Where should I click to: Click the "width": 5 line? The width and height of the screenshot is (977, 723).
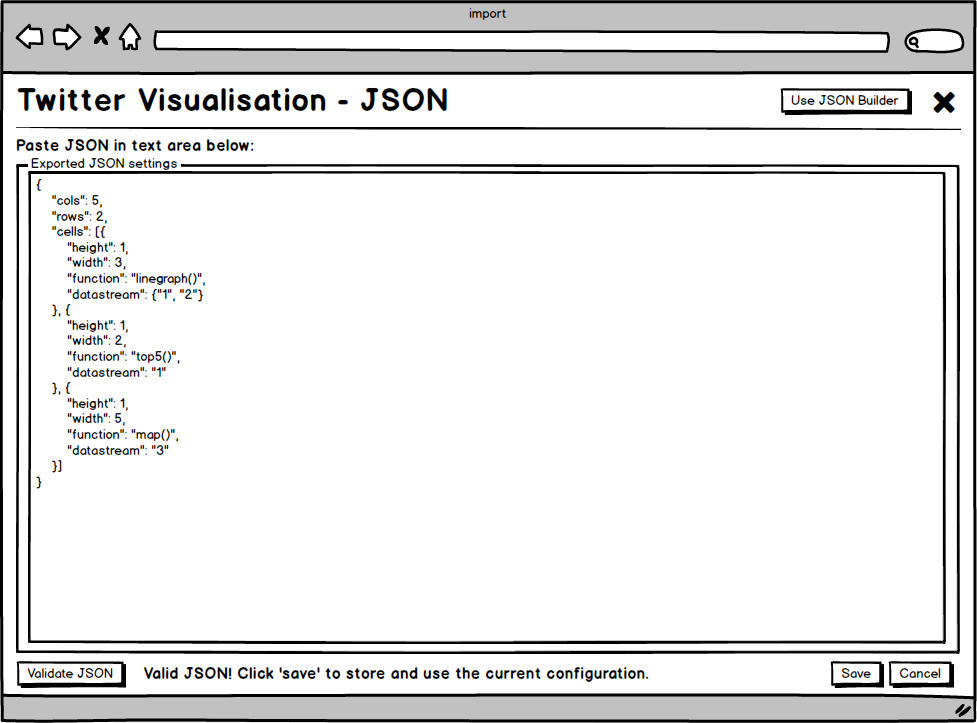[x=97, y=418]
